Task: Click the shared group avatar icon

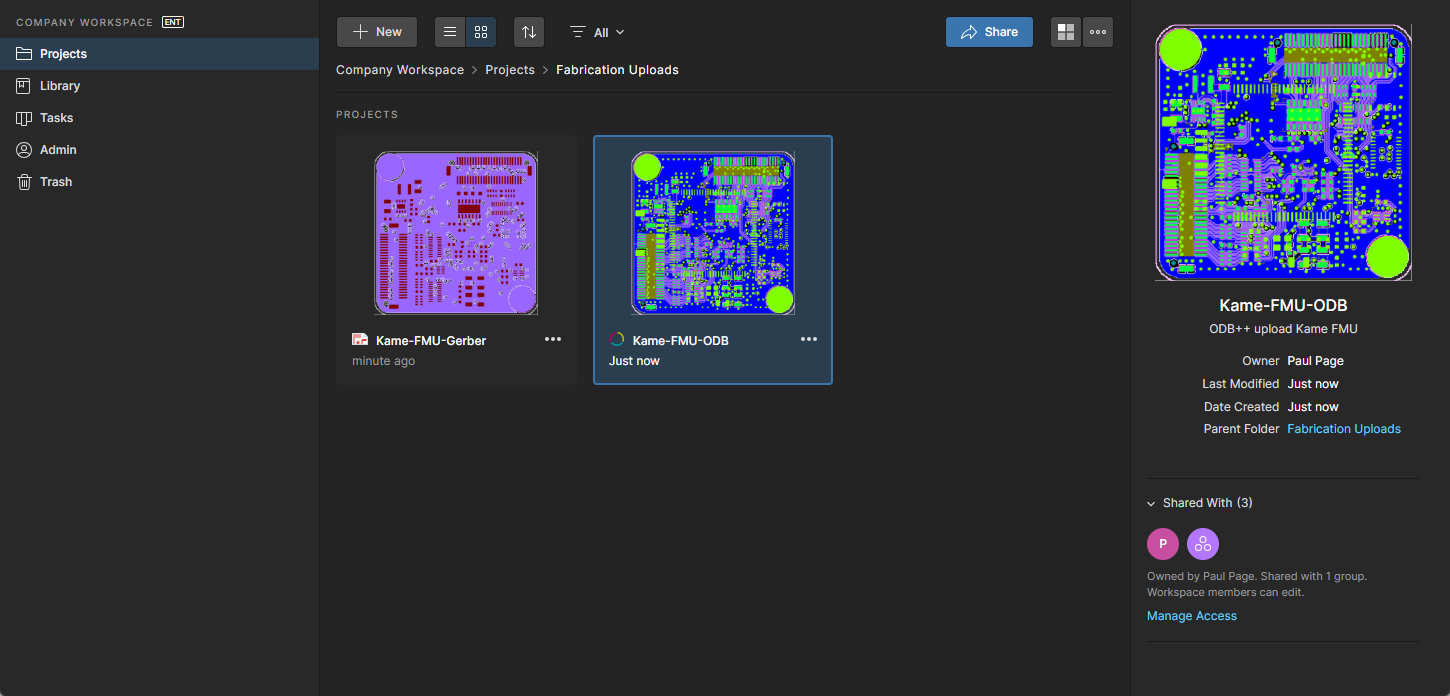Action: pos(1203,544)
